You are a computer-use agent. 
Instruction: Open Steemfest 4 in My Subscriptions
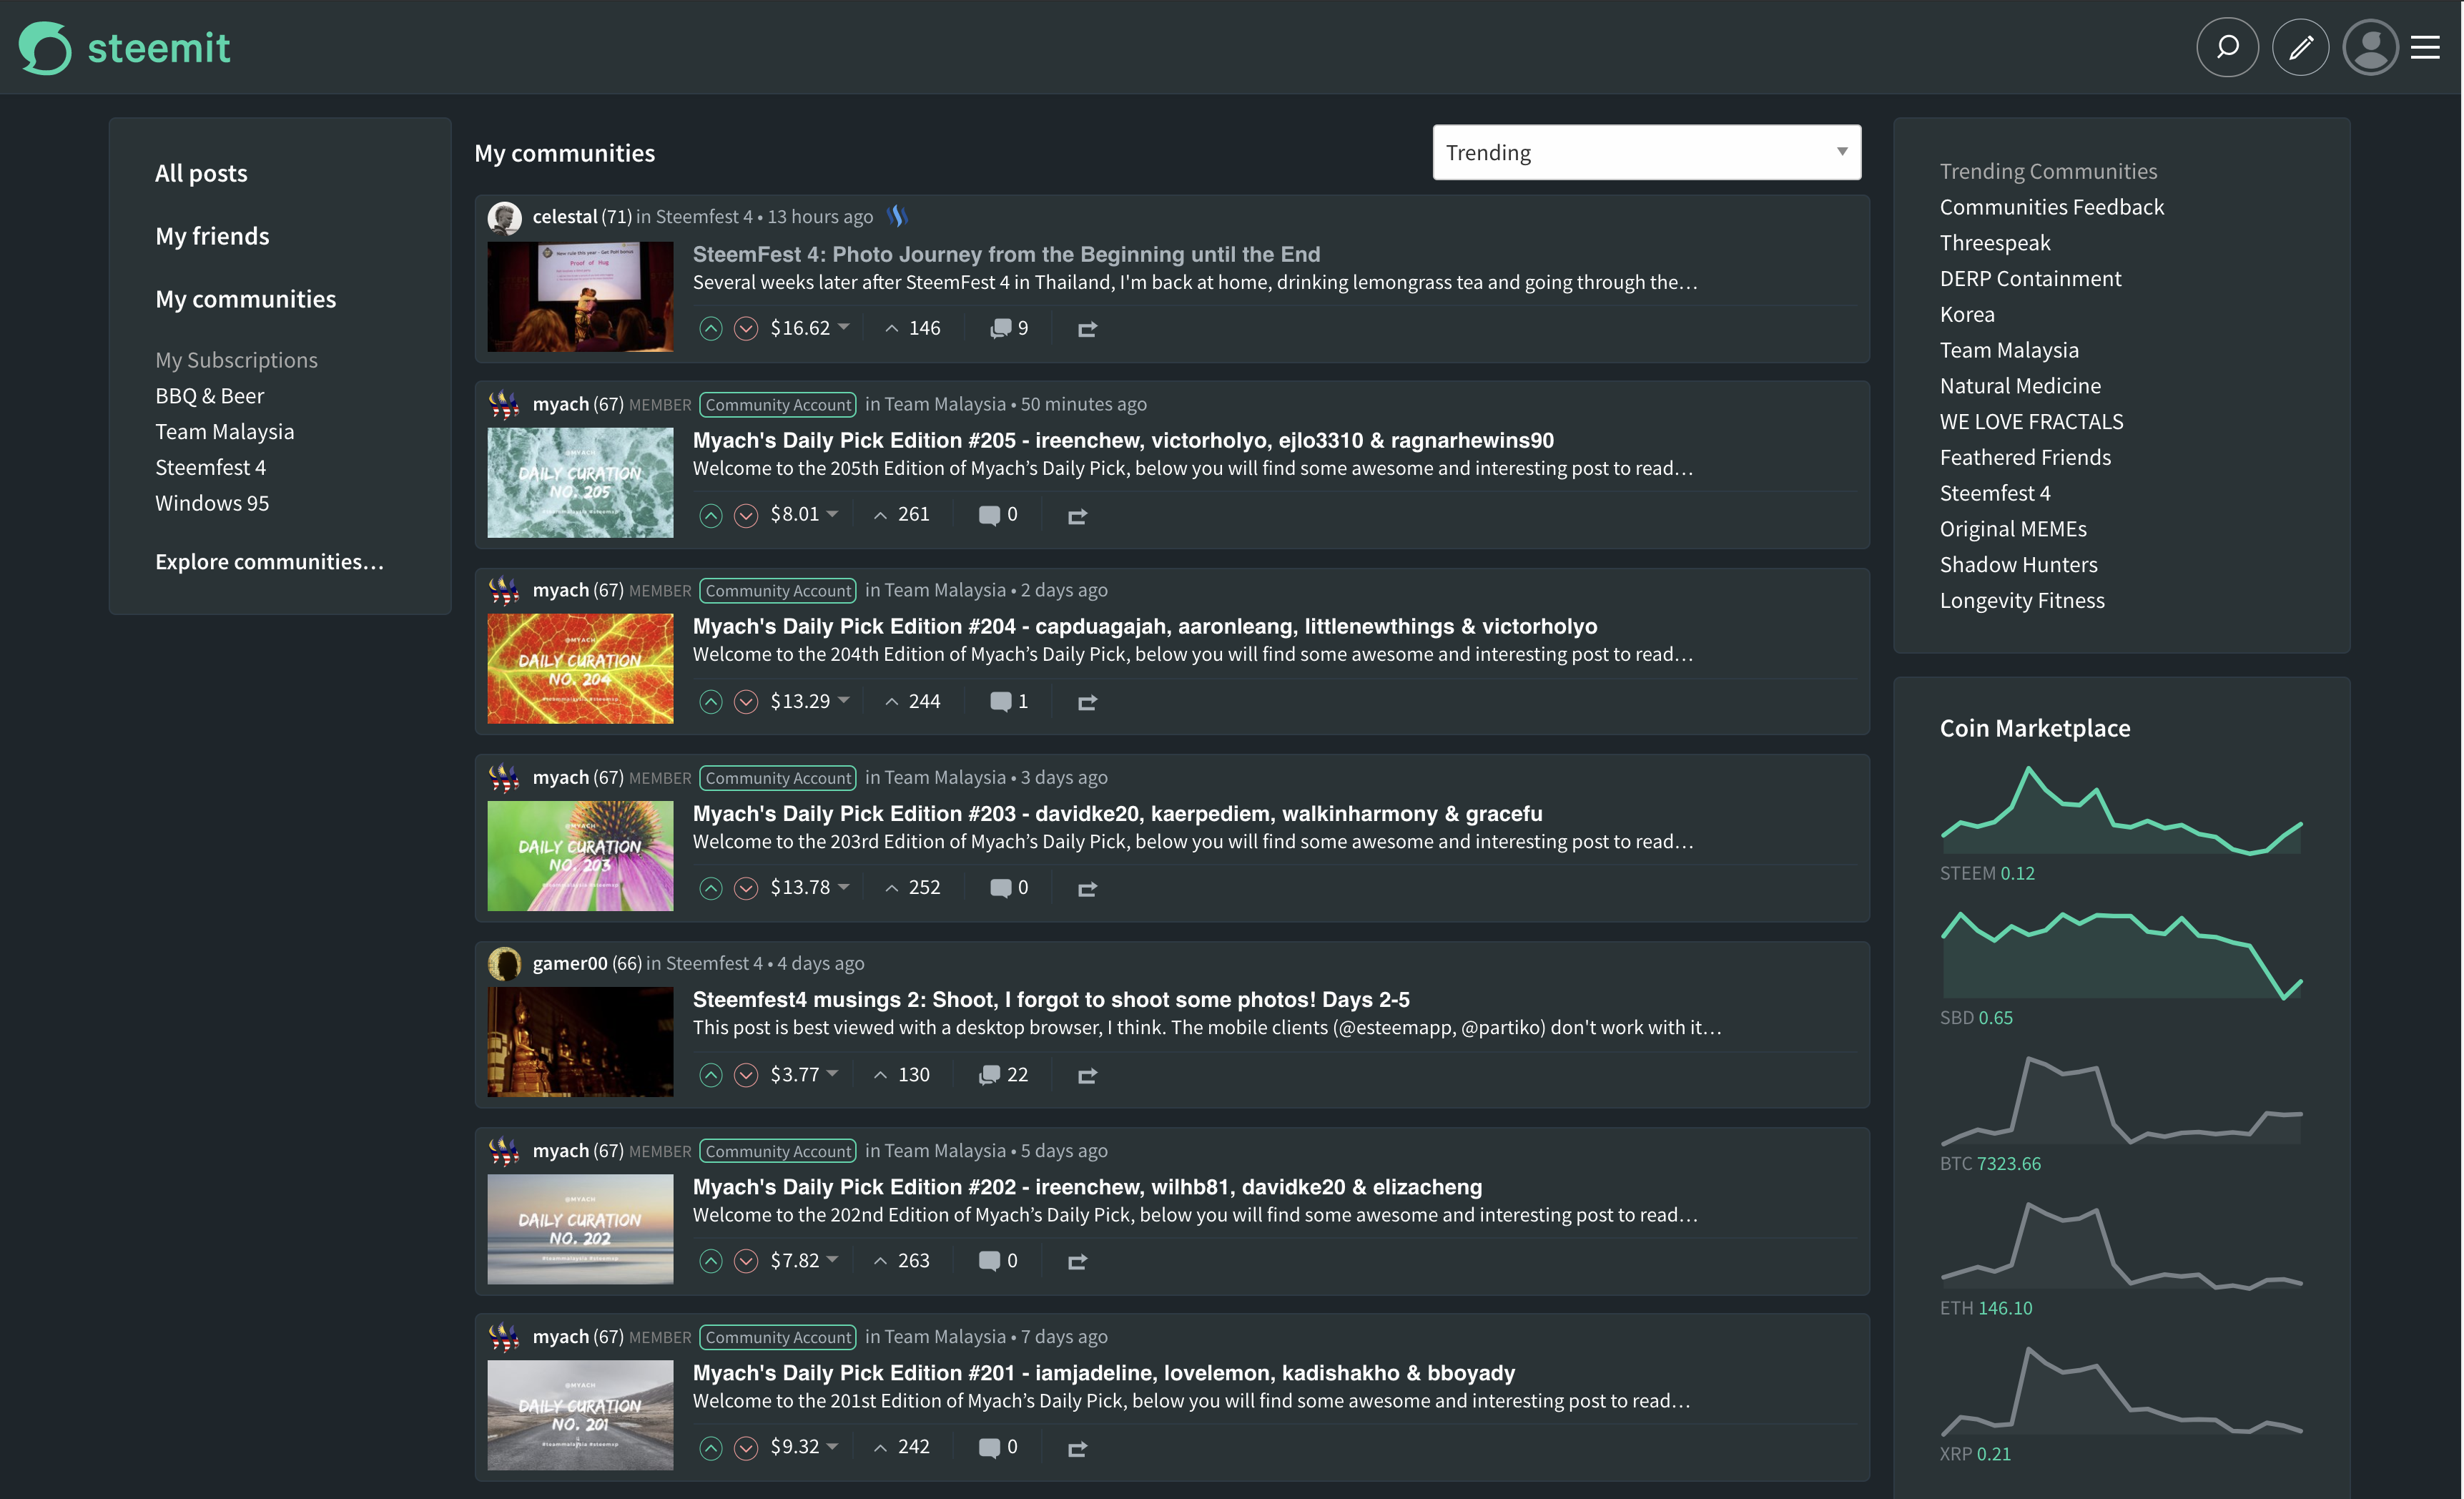210,467
